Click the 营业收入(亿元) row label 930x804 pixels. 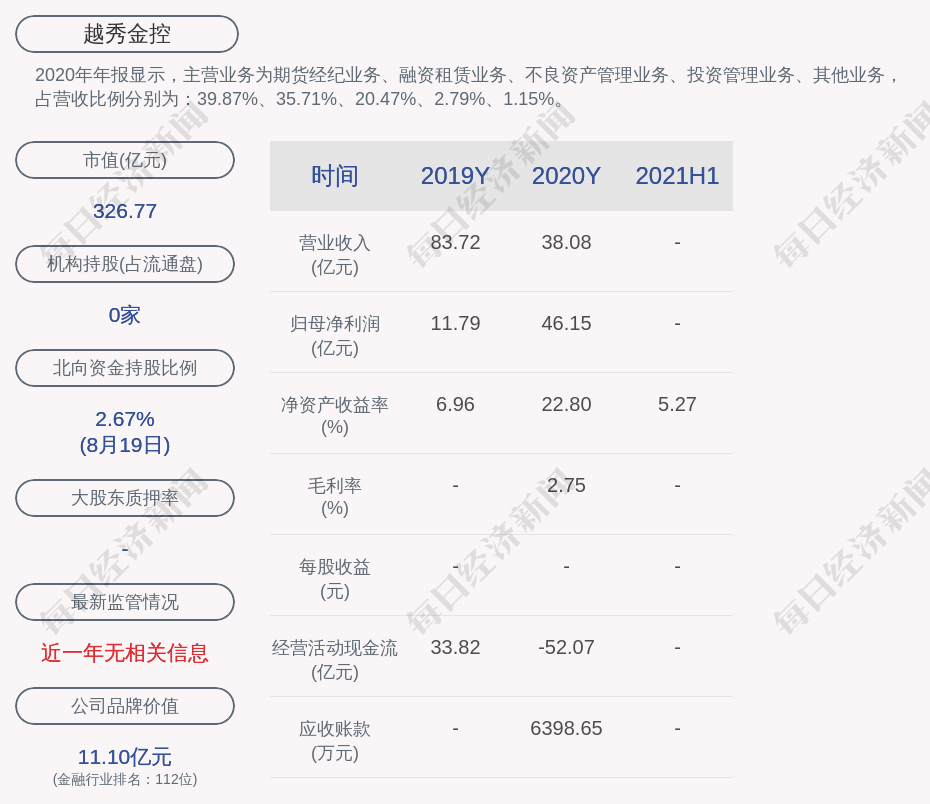point(335,254)
